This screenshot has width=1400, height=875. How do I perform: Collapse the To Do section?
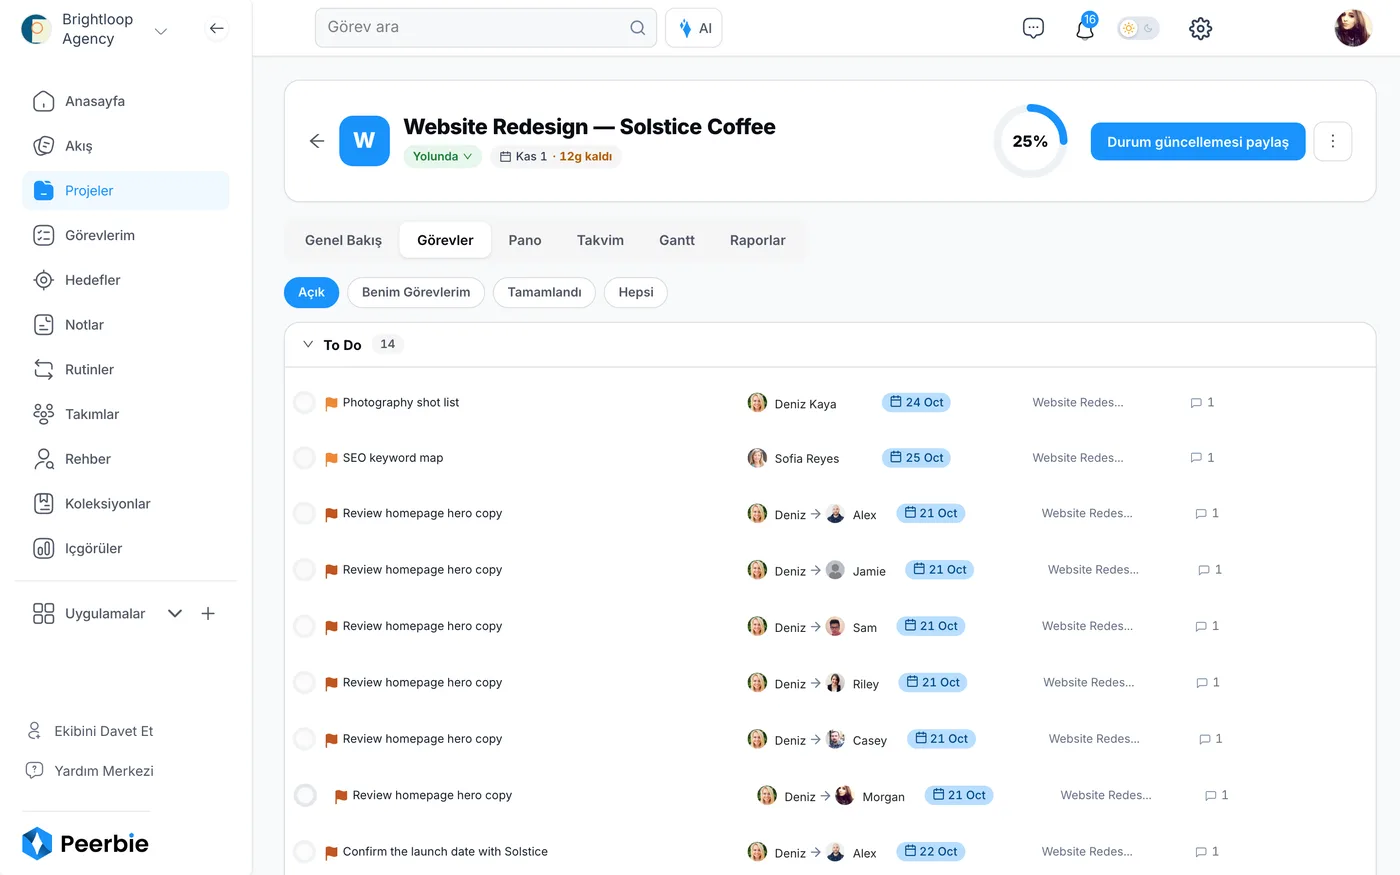308,344
